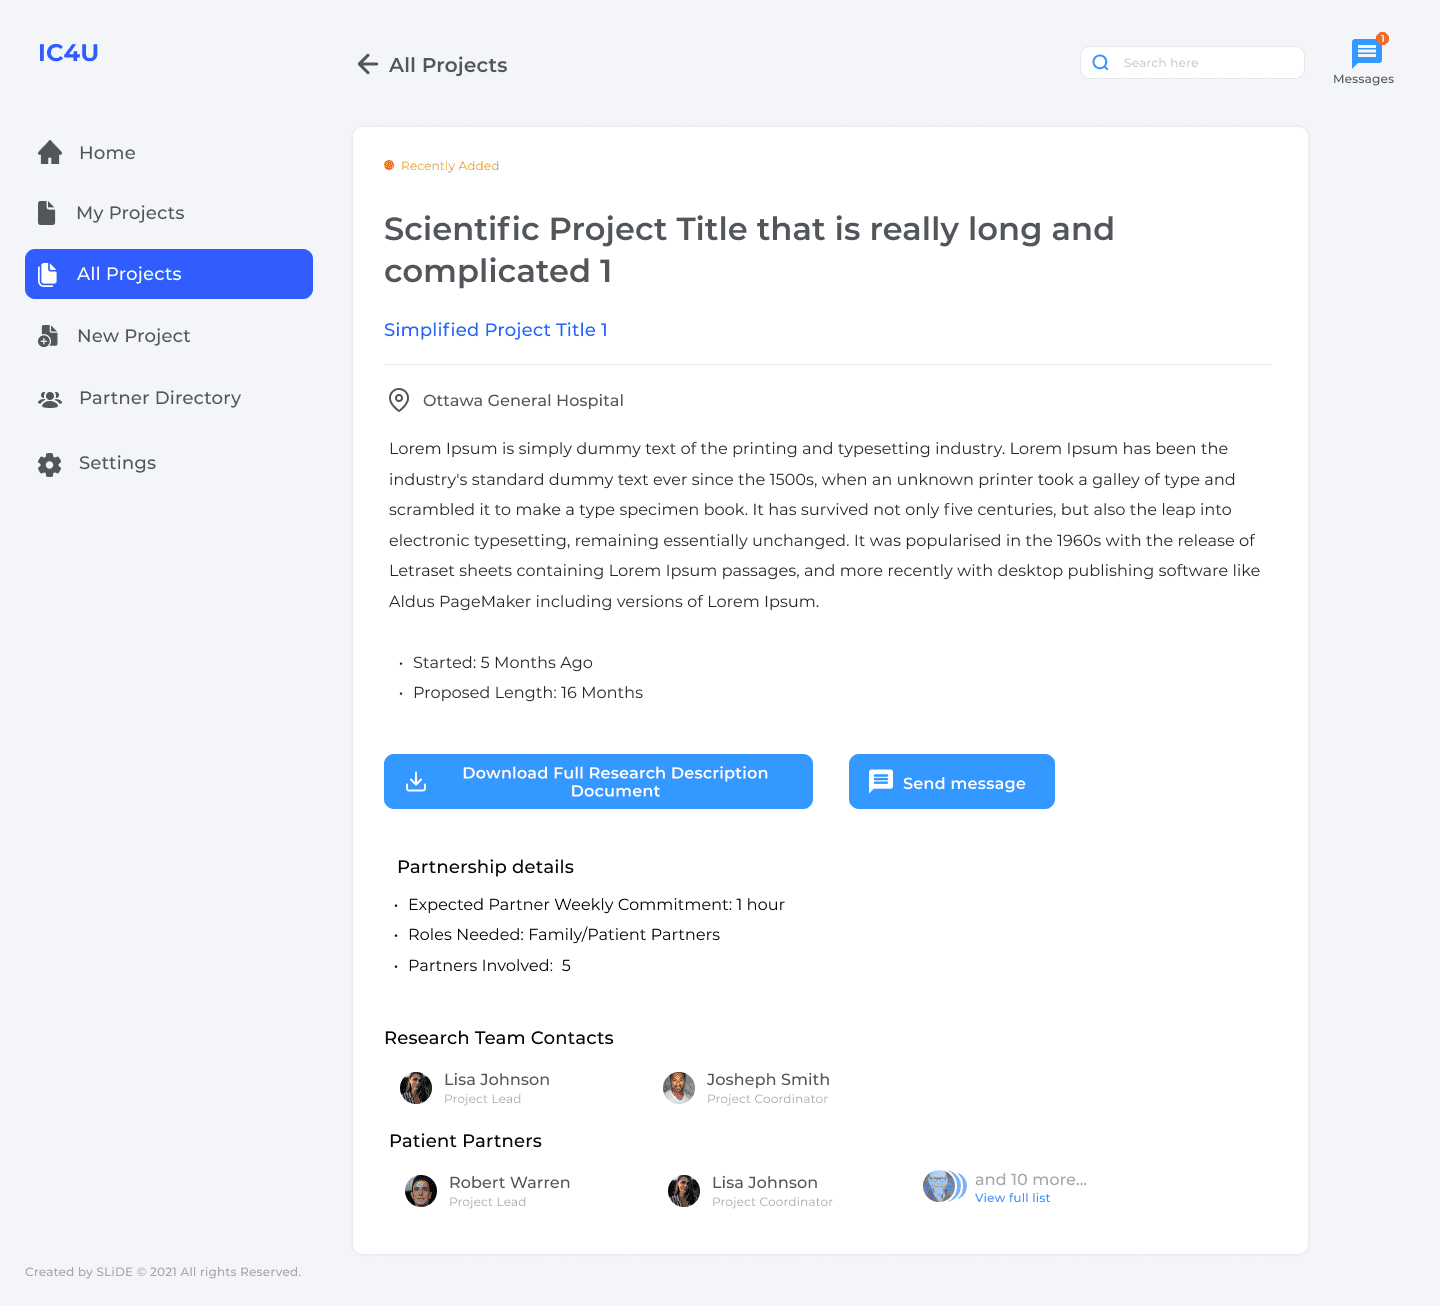Click the Send message button

pyautogui.click(x=952, y=781)
